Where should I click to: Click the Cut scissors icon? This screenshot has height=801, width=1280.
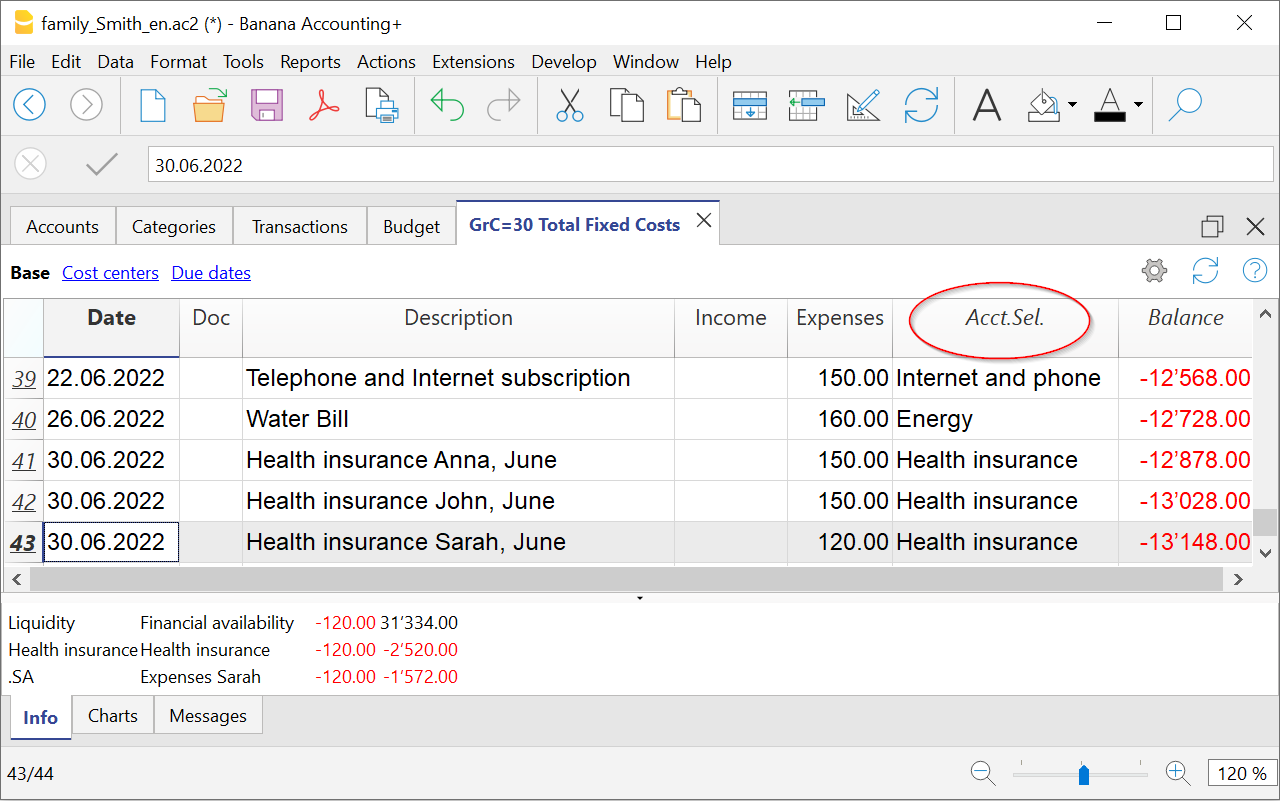569,104
